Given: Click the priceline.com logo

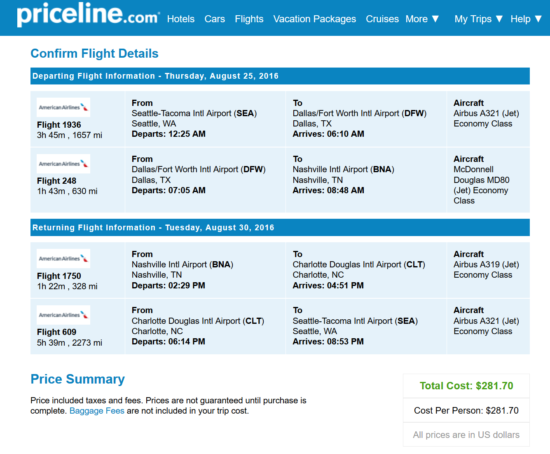Looking at the screenshot, I should point(88,15).
